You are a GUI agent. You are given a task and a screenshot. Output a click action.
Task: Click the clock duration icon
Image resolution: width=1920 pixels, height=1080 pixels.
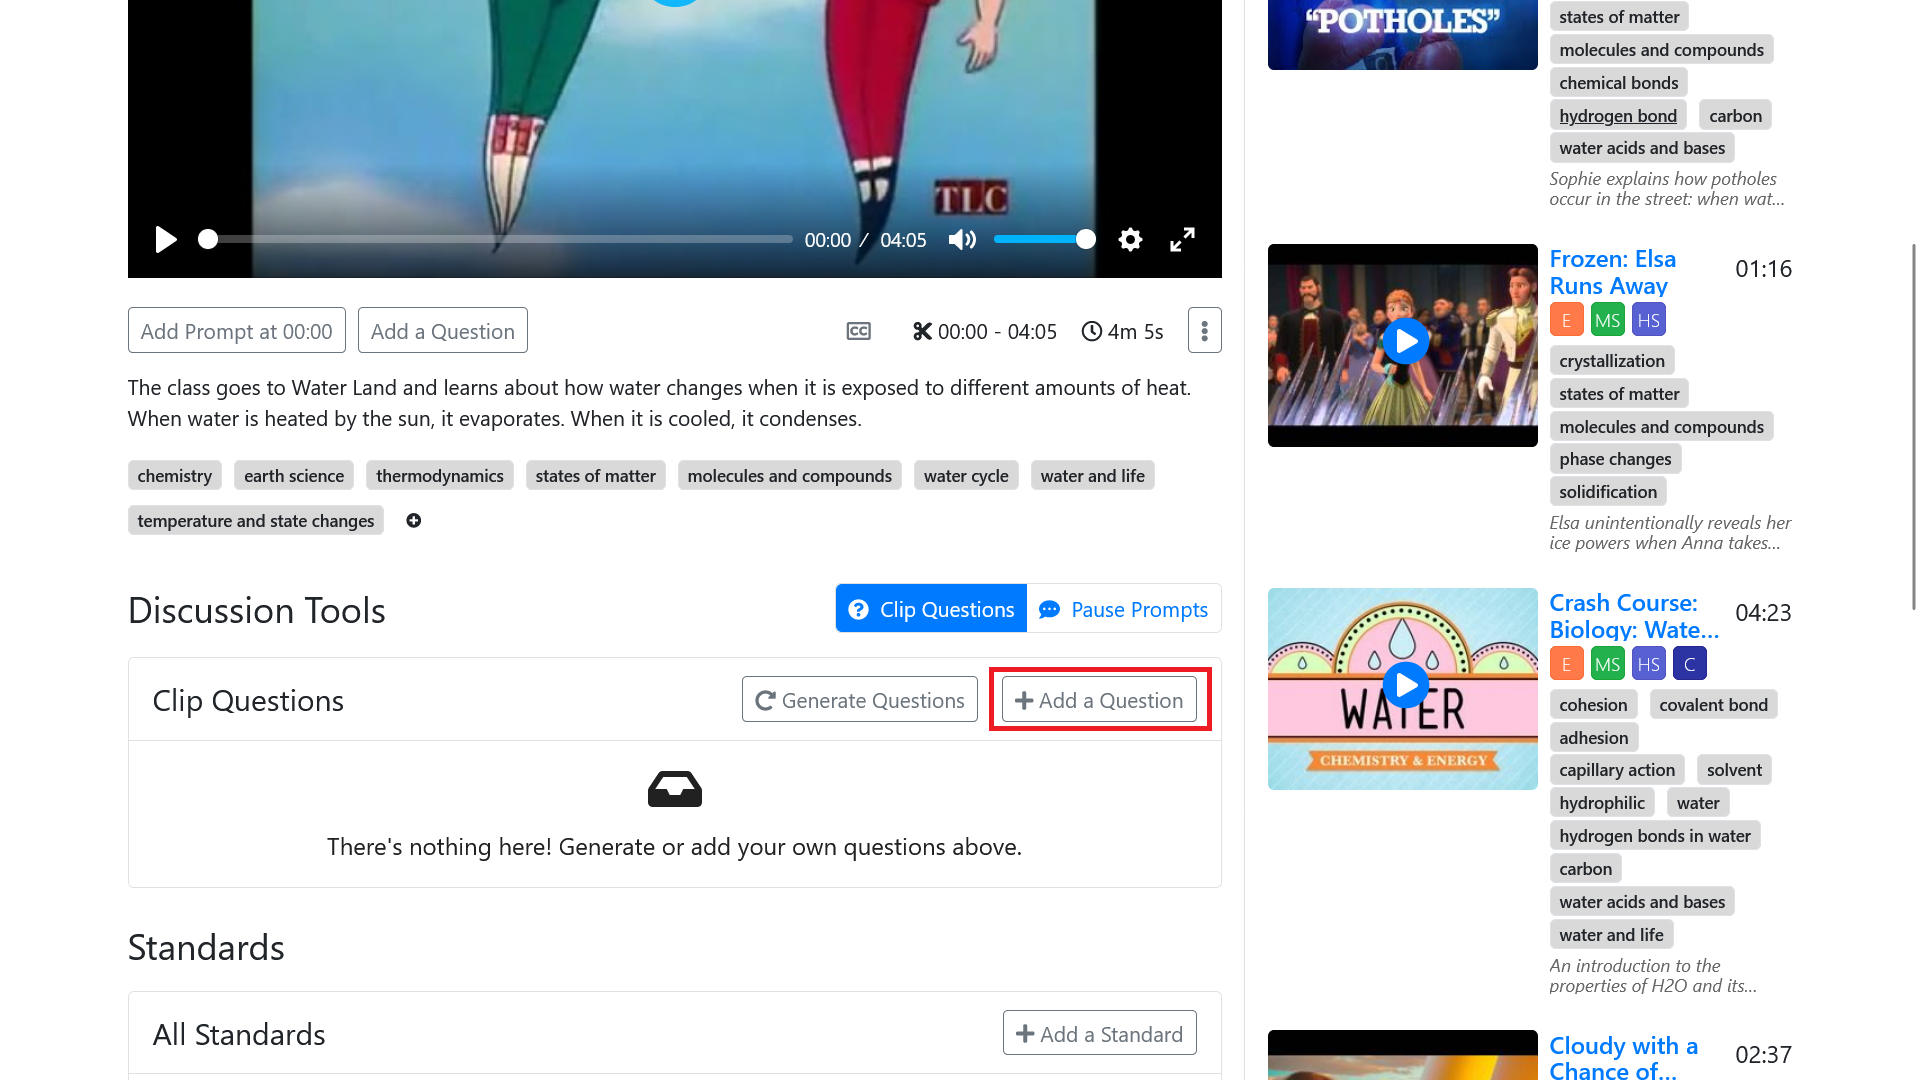[x=1092, y=331]
